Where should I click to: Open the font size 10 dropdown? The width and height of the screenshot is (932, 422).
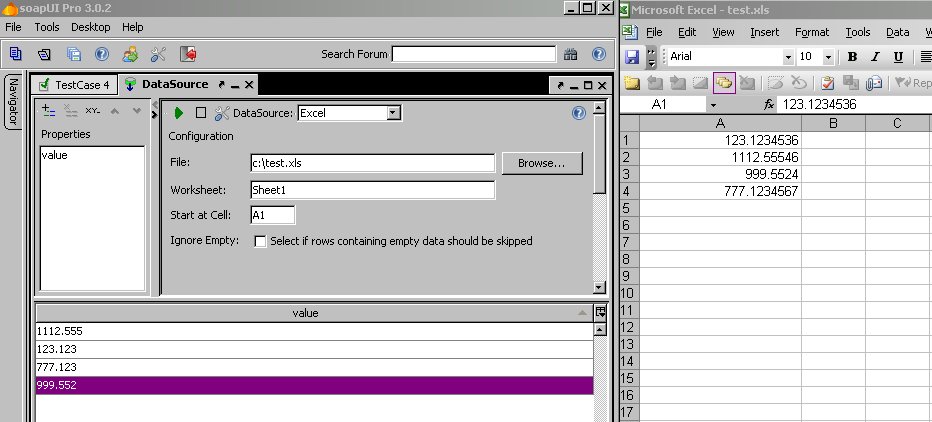click(828, 57)
